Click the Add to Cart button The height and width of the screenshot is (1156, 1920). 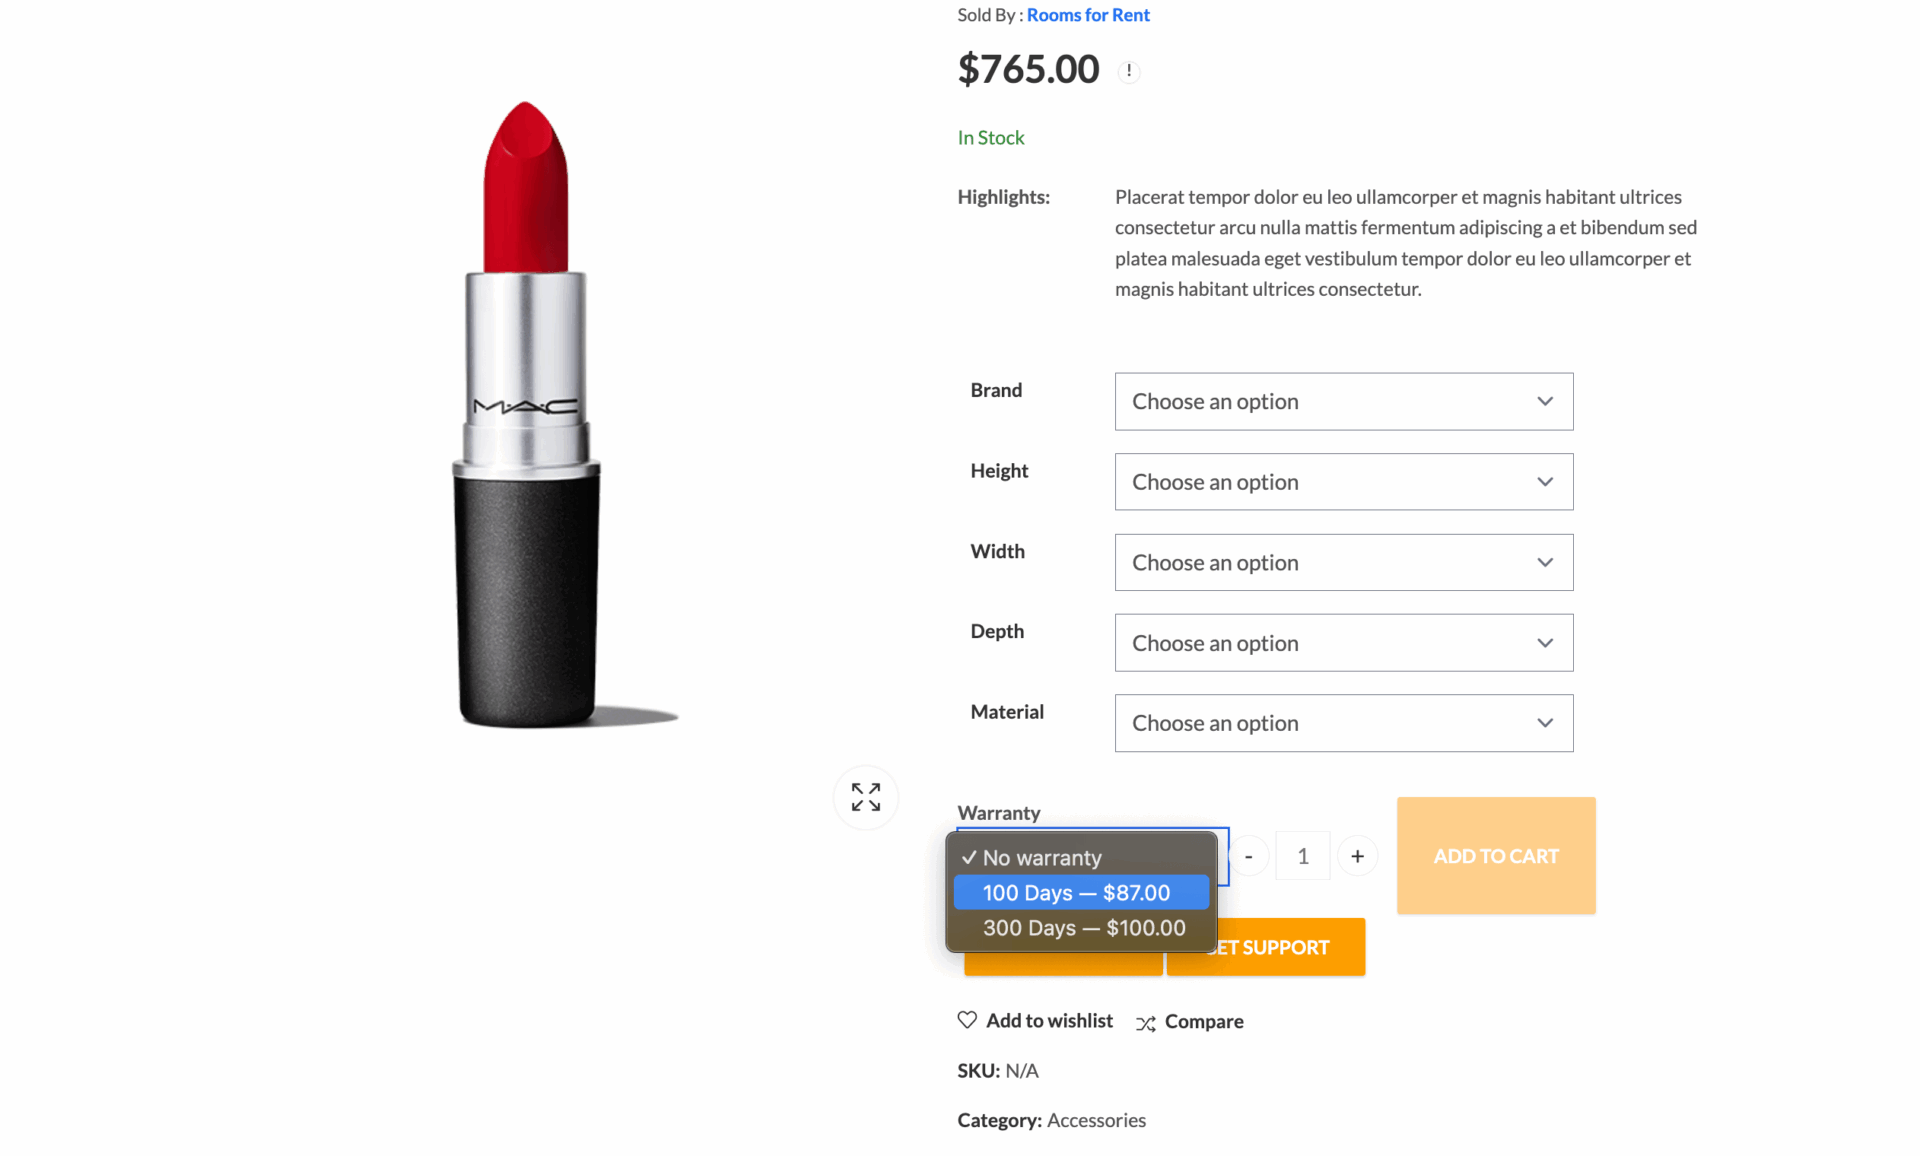[1496, 856]
